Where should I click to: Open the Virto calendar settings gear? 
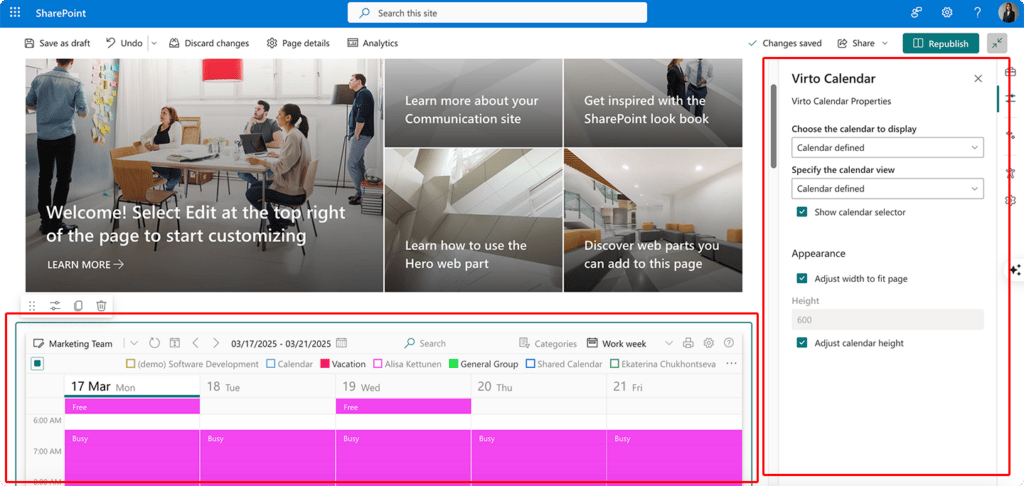click(709, 343)
